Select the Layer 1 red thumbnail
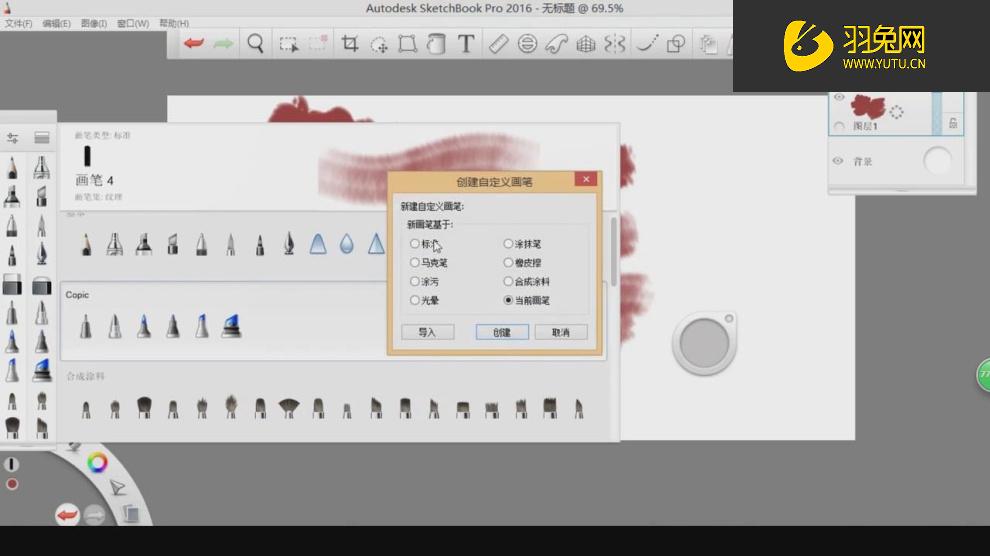 pyautogui.click(x=868, y=106)
